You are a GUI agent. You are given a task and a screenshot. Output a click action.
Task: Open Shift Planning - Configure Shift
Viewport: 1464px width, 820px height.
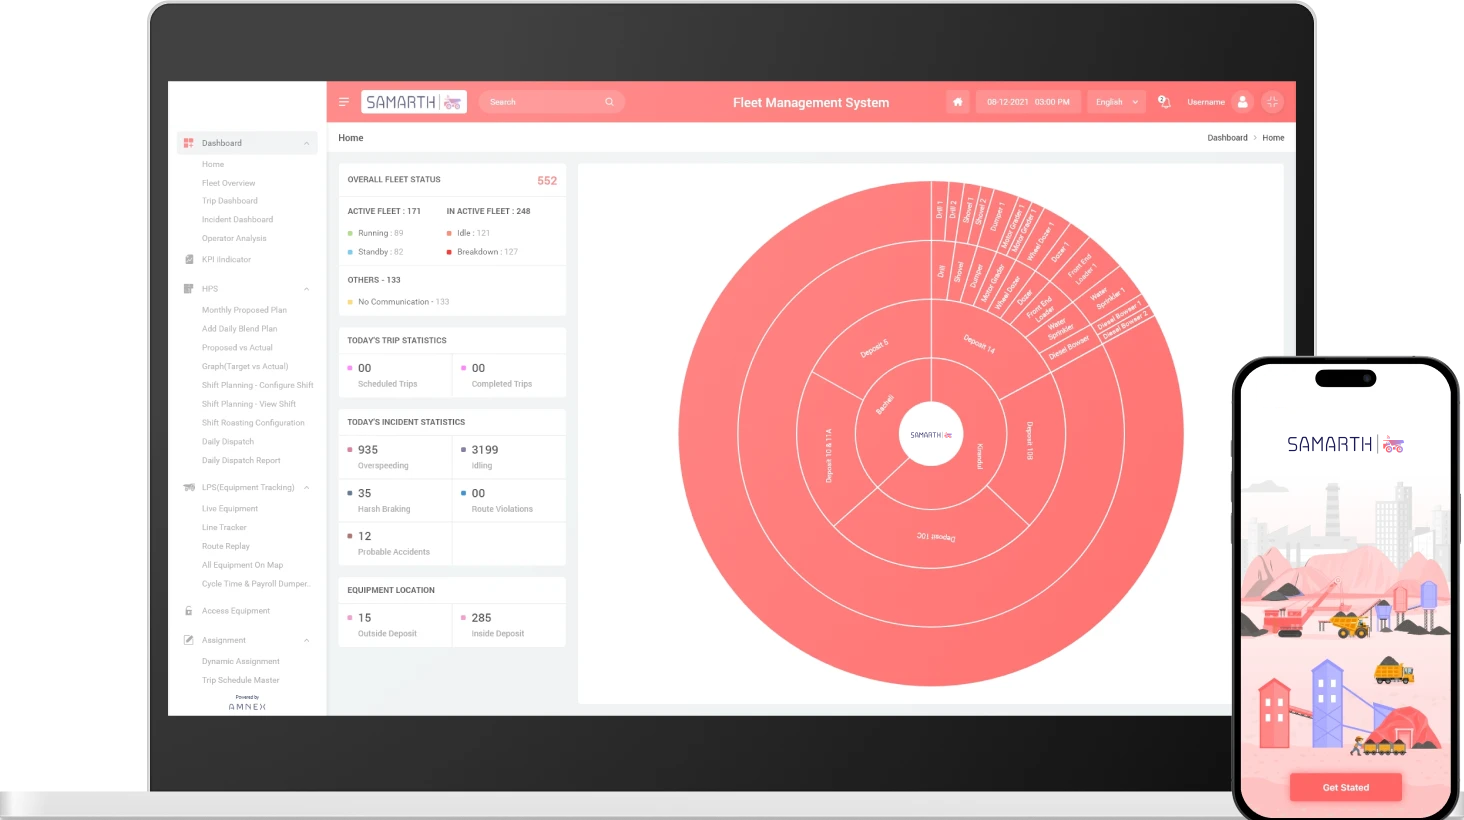pyautogui.click(x=258, y=385)
